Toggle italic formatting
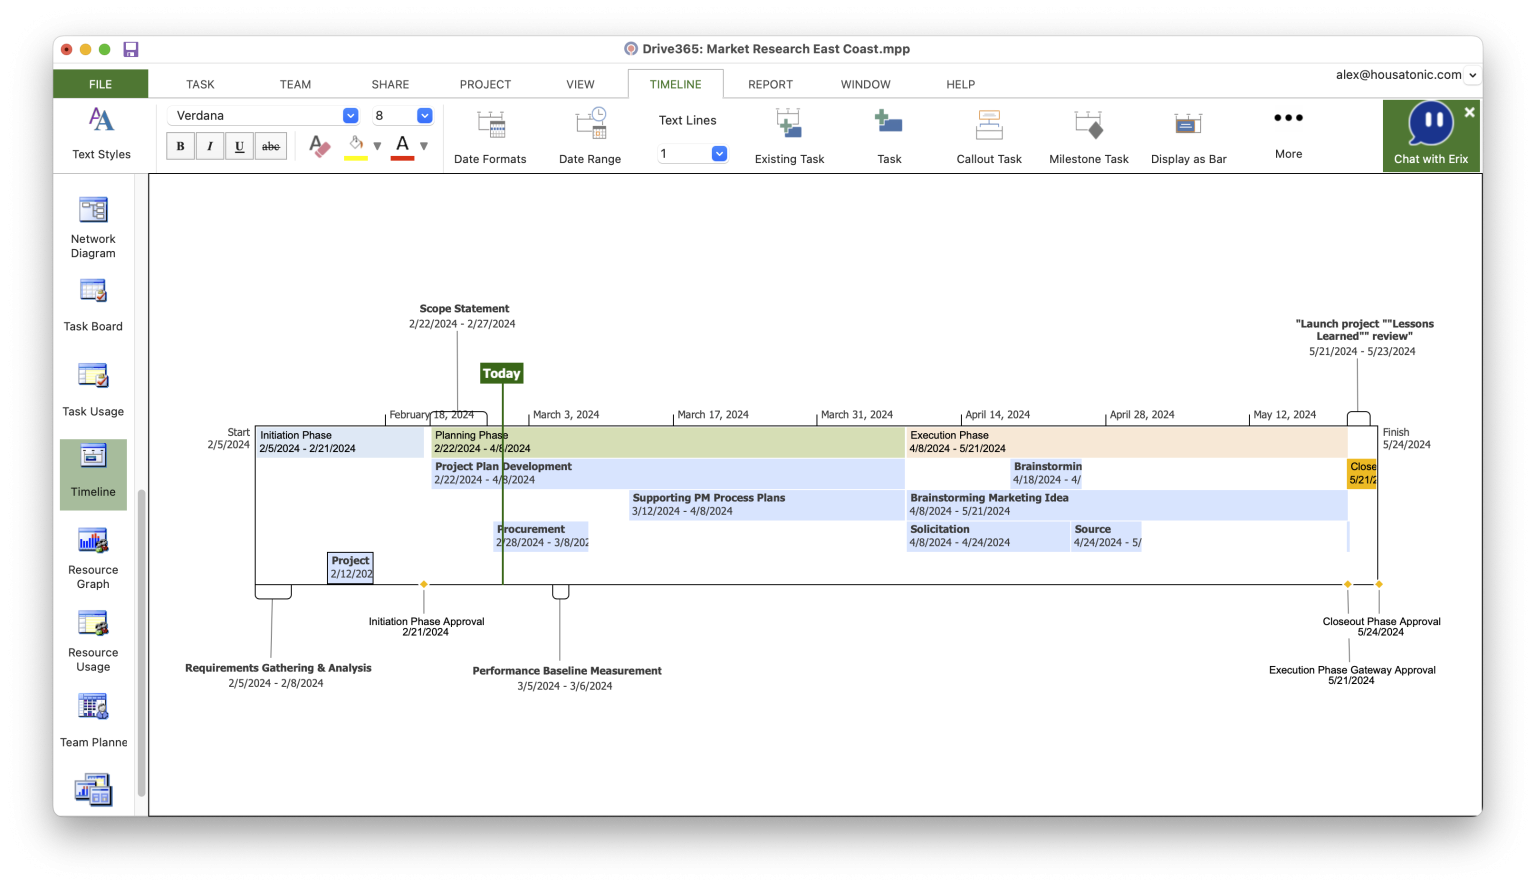Image resolution: width=1536 pixels, height=887 pixels. coord(210,146)
